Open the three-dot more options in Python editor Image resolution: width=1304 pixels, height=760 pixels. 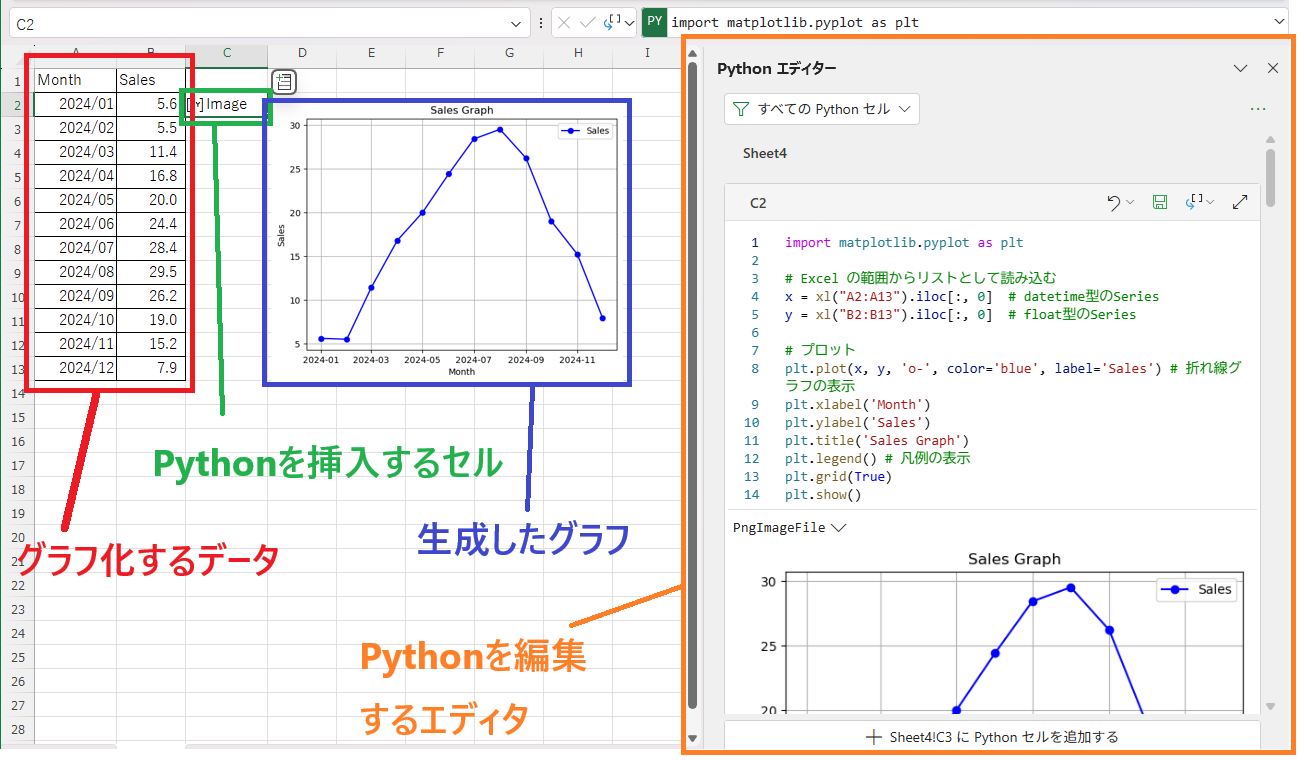click(x=1258, y=109)
